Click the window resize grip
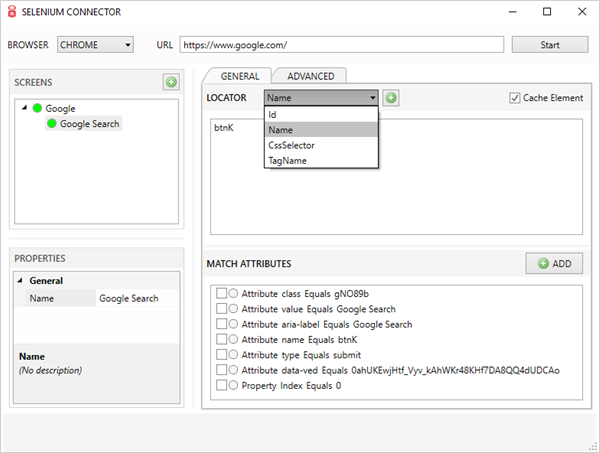This screenshot has height=453, width=600. (x=593, y=446)
